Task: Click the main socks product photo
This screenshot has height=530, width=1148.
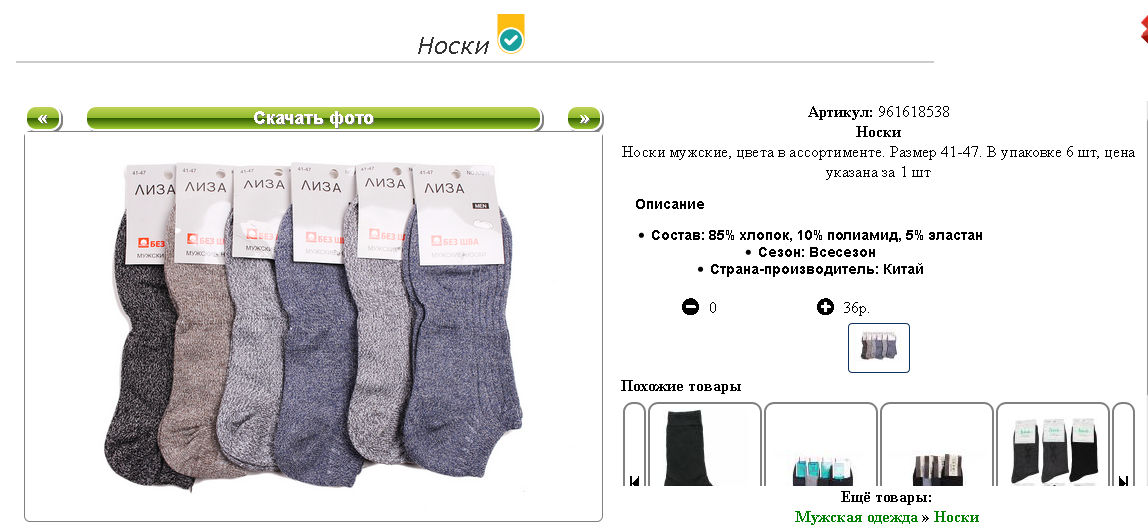Action: tap(313, 326)
